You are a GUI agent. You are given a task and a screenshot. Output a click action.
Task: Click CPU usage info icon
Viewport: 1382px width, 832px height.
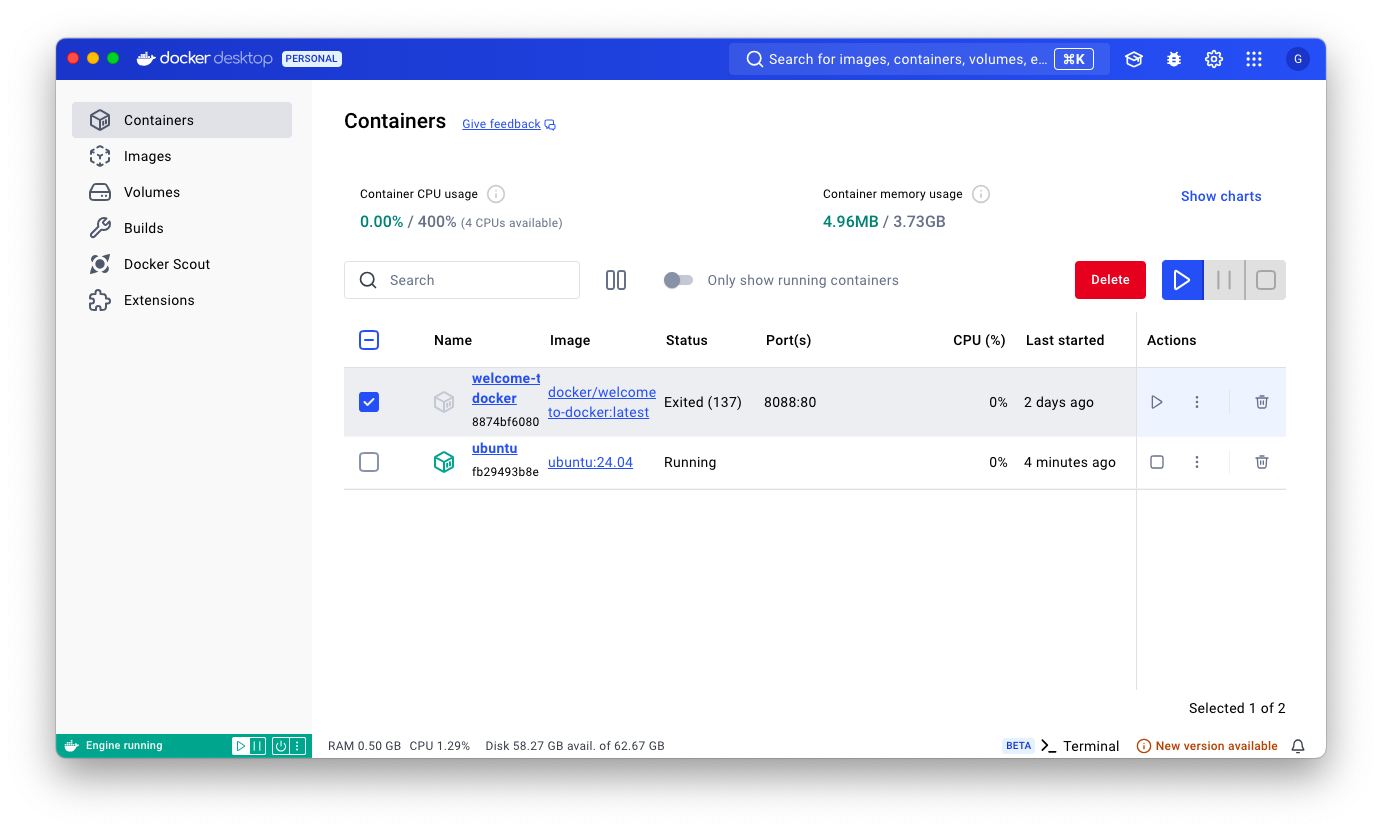[496, 194]
